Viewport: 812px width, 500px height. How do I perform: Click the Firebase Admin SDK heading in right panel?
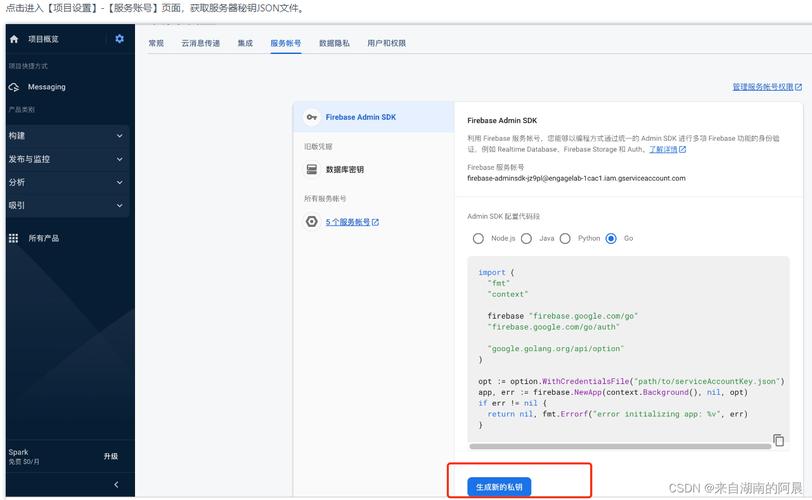[502, 120]
